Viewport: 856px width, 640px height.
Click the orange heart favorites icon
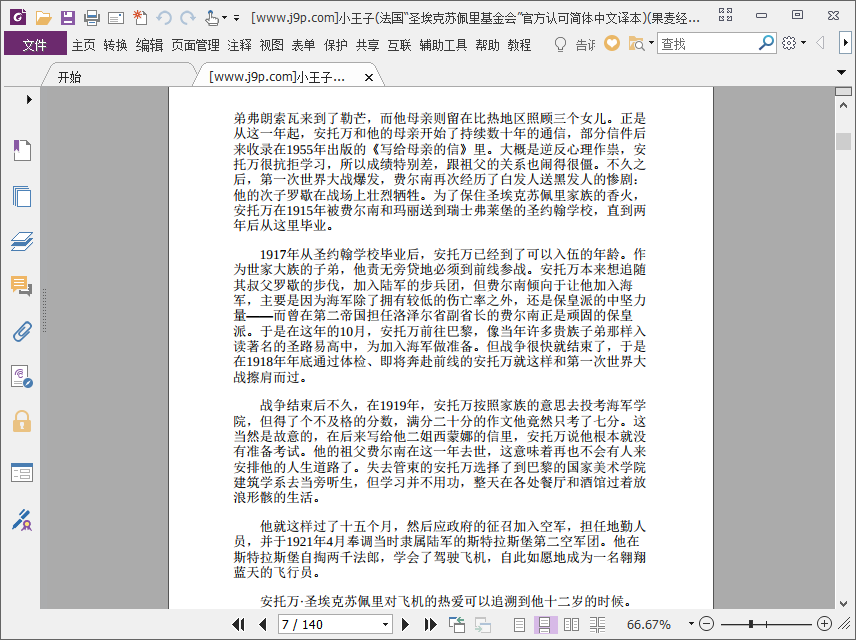611,43
